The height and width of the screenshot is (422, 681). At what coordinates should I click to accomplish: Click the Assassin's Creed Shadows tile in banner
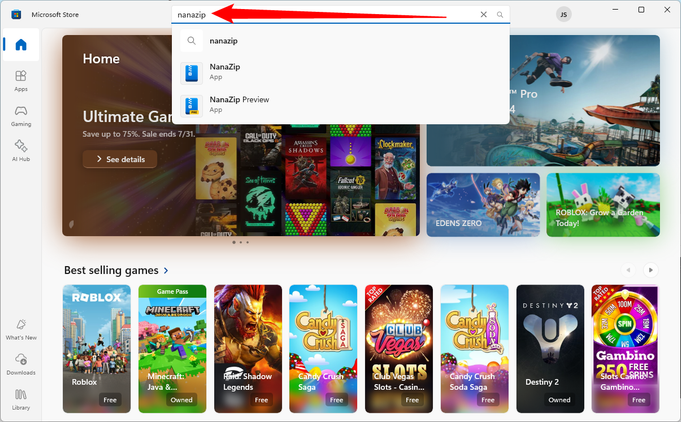point(306,169)
